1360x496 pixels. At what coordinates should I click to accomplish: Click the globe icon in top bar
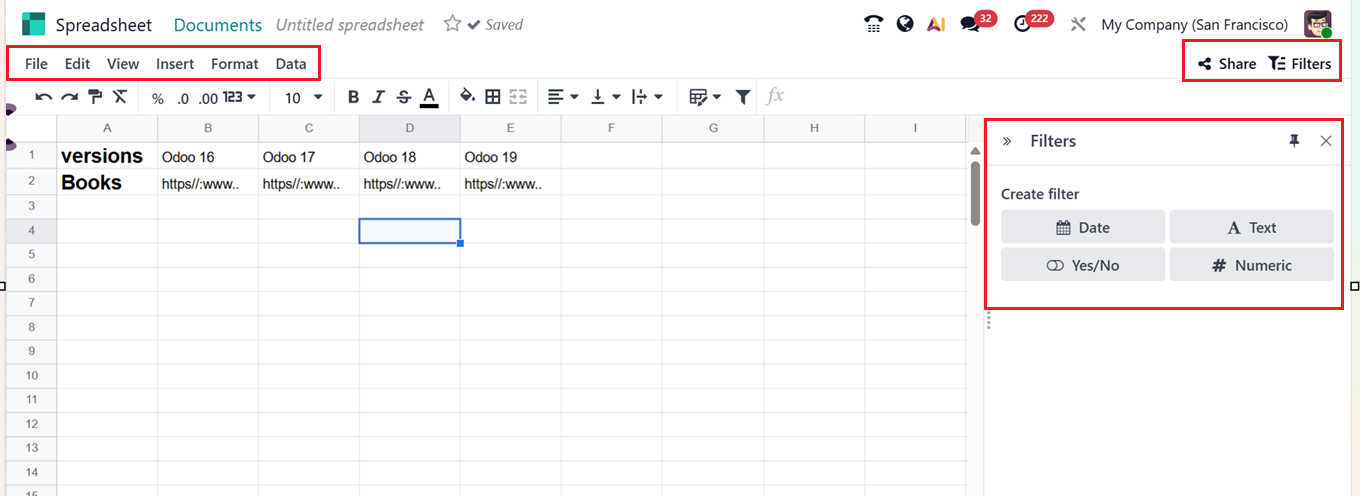905,24
